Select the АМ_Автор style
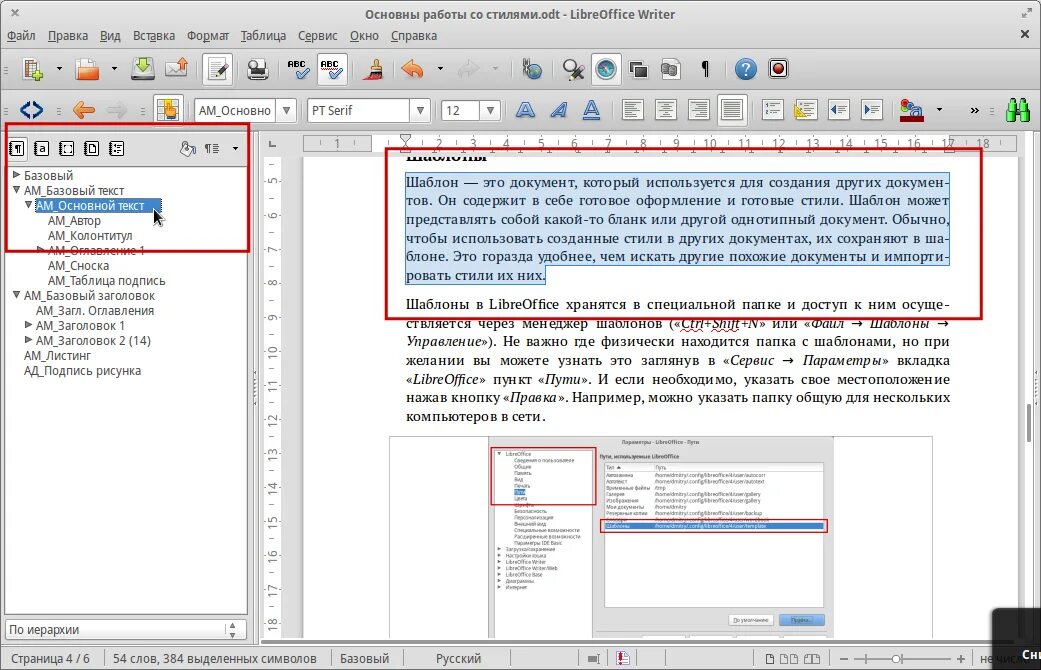This screenshot has height=670, width=1041. 74,220
